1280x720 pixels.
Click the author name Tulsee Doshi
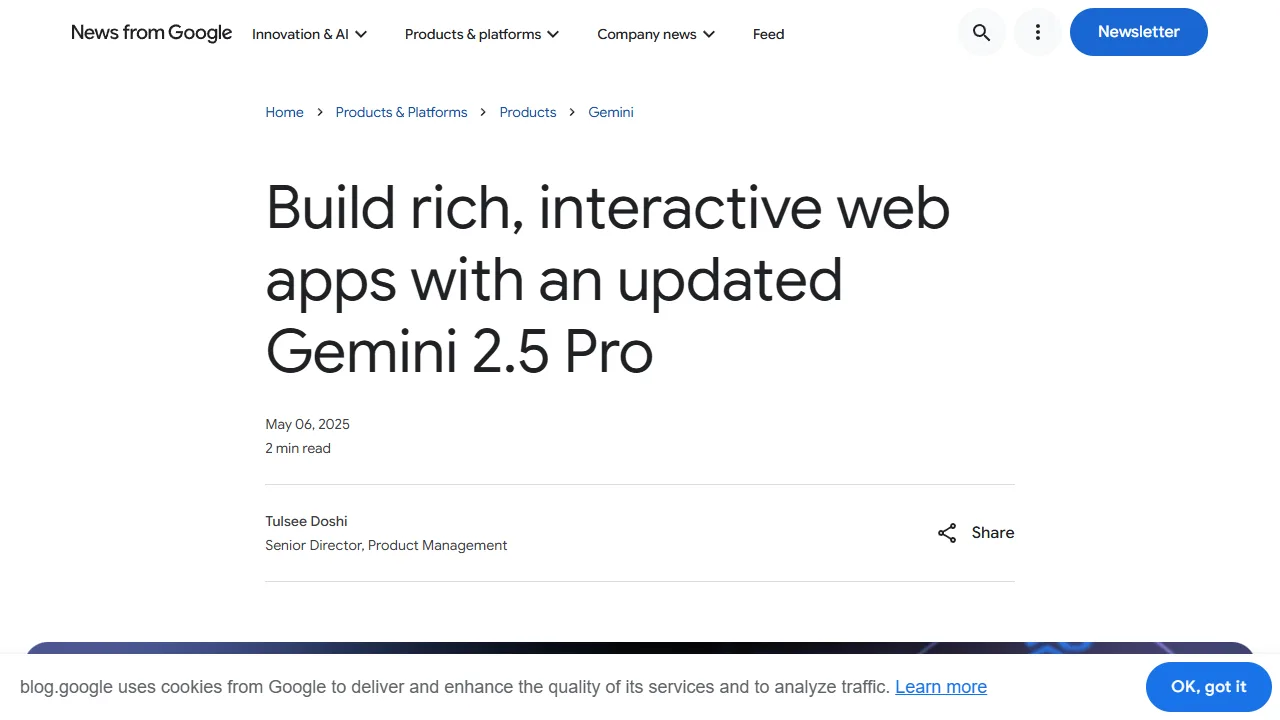[x=306, y=521]
